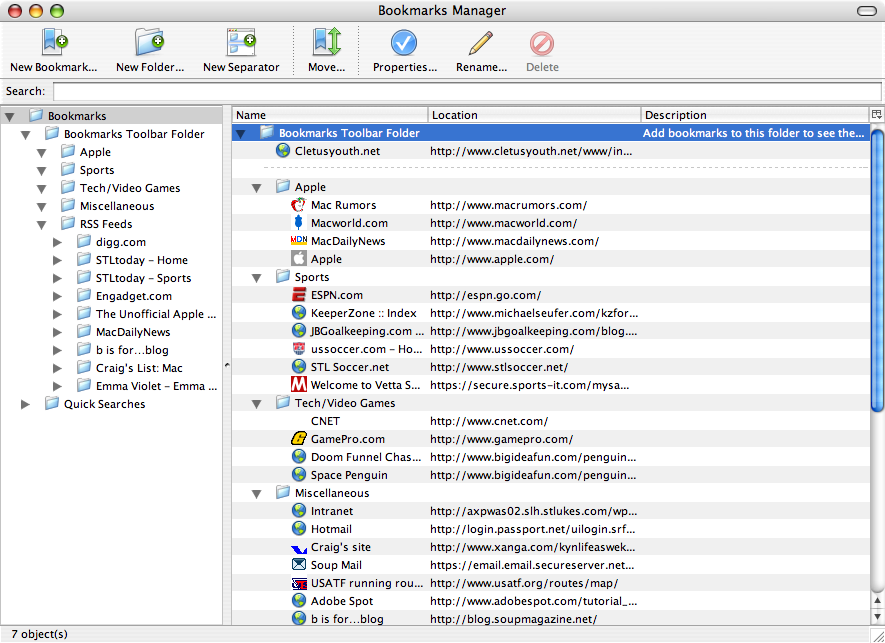Collapse the RSS Feeds sidebar folder
The height and width of the screenshot is (643, 885).
(41, 225)
